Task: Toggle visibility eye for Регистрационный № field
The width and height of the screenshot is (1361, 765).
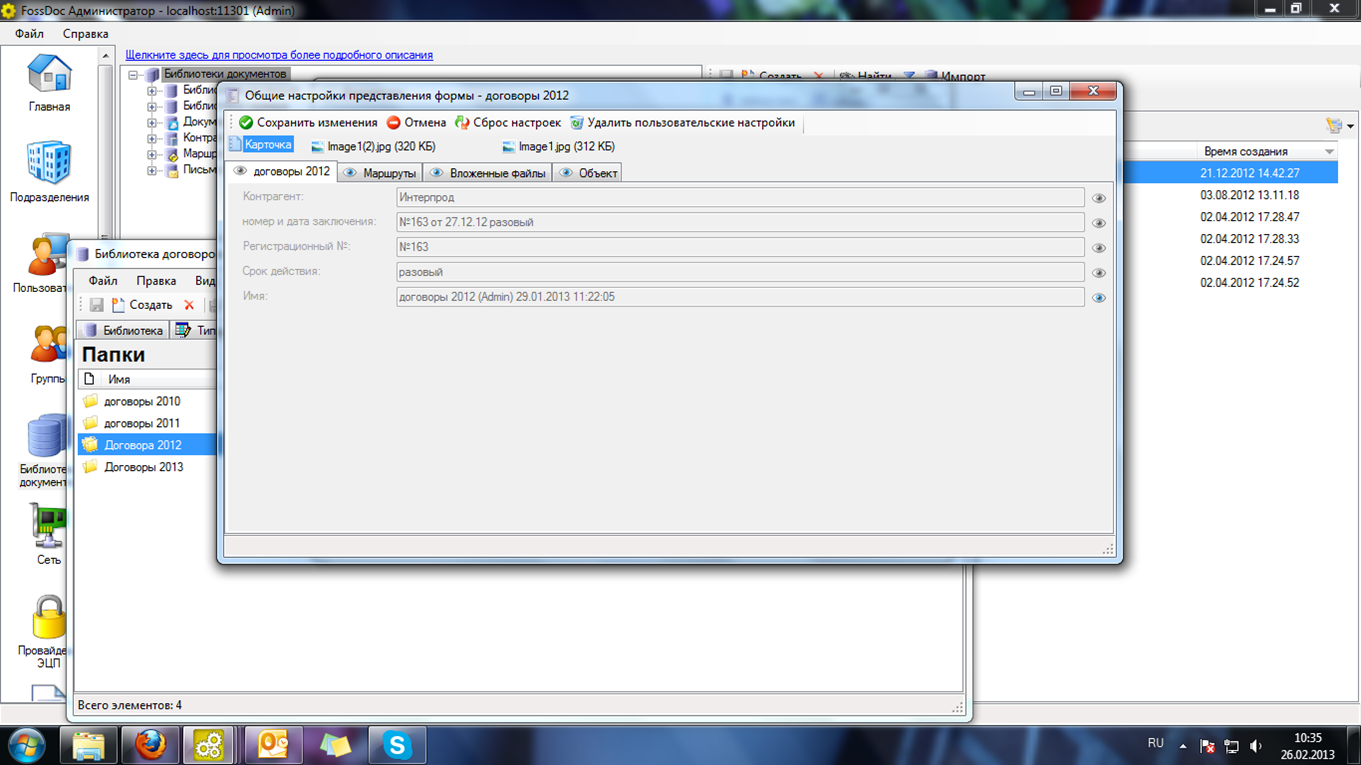Action: coord(1098,248)
